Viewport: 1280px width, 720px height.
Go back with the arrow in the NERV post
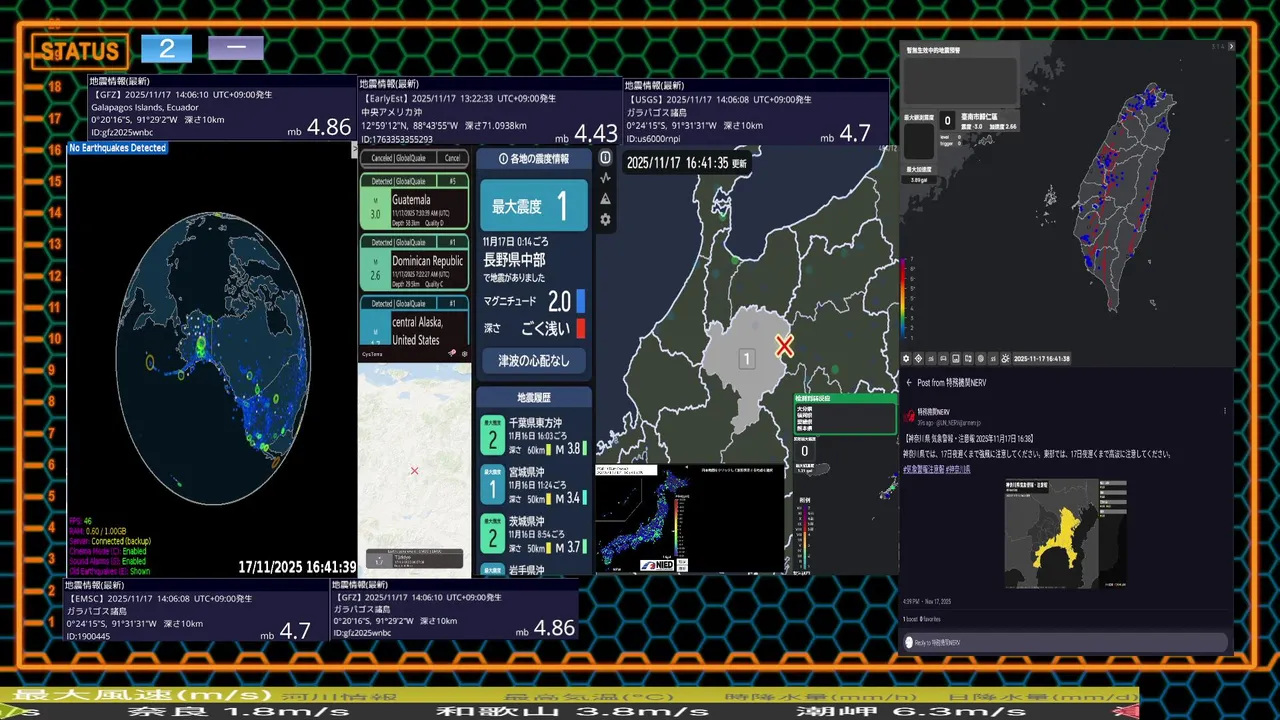point(909,383)
